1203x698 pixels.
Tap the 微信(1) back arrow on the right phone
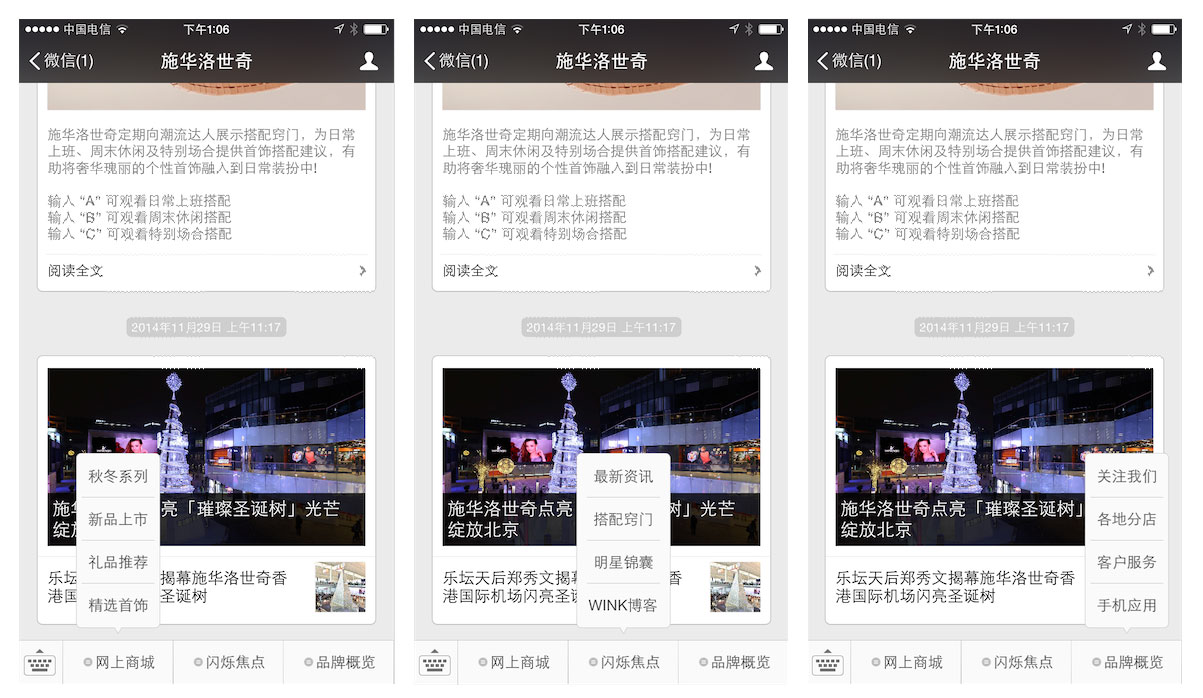(849, 61)
